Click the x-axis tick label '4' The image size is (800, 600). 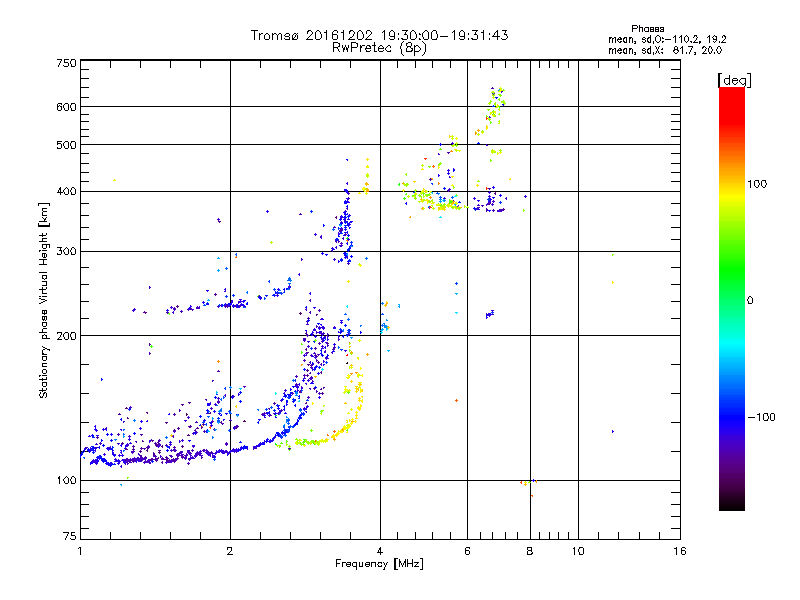pyautogui.click(x=380, y=551)
